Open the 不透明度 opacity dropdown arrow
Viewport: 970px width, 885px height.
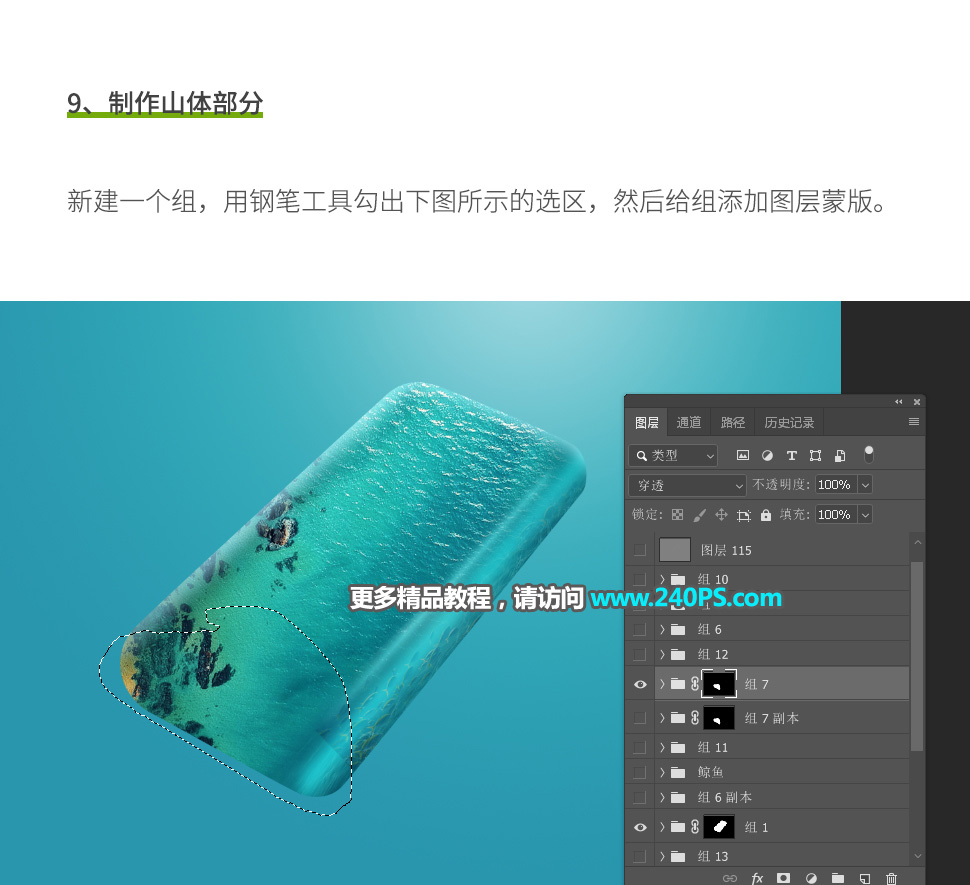(x=865, y=485)
